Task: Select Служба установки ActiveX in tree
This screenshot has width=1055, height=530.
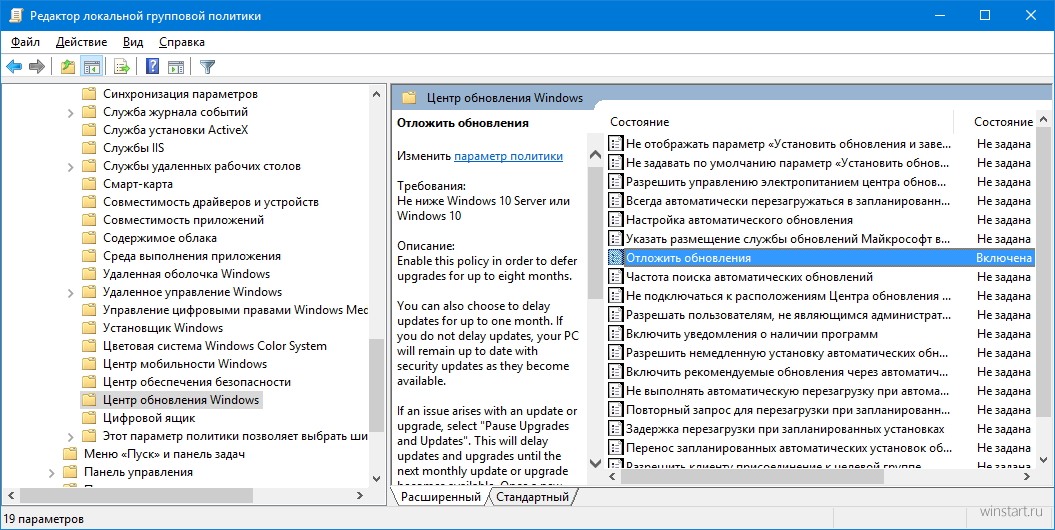Action: coord(176,130)
